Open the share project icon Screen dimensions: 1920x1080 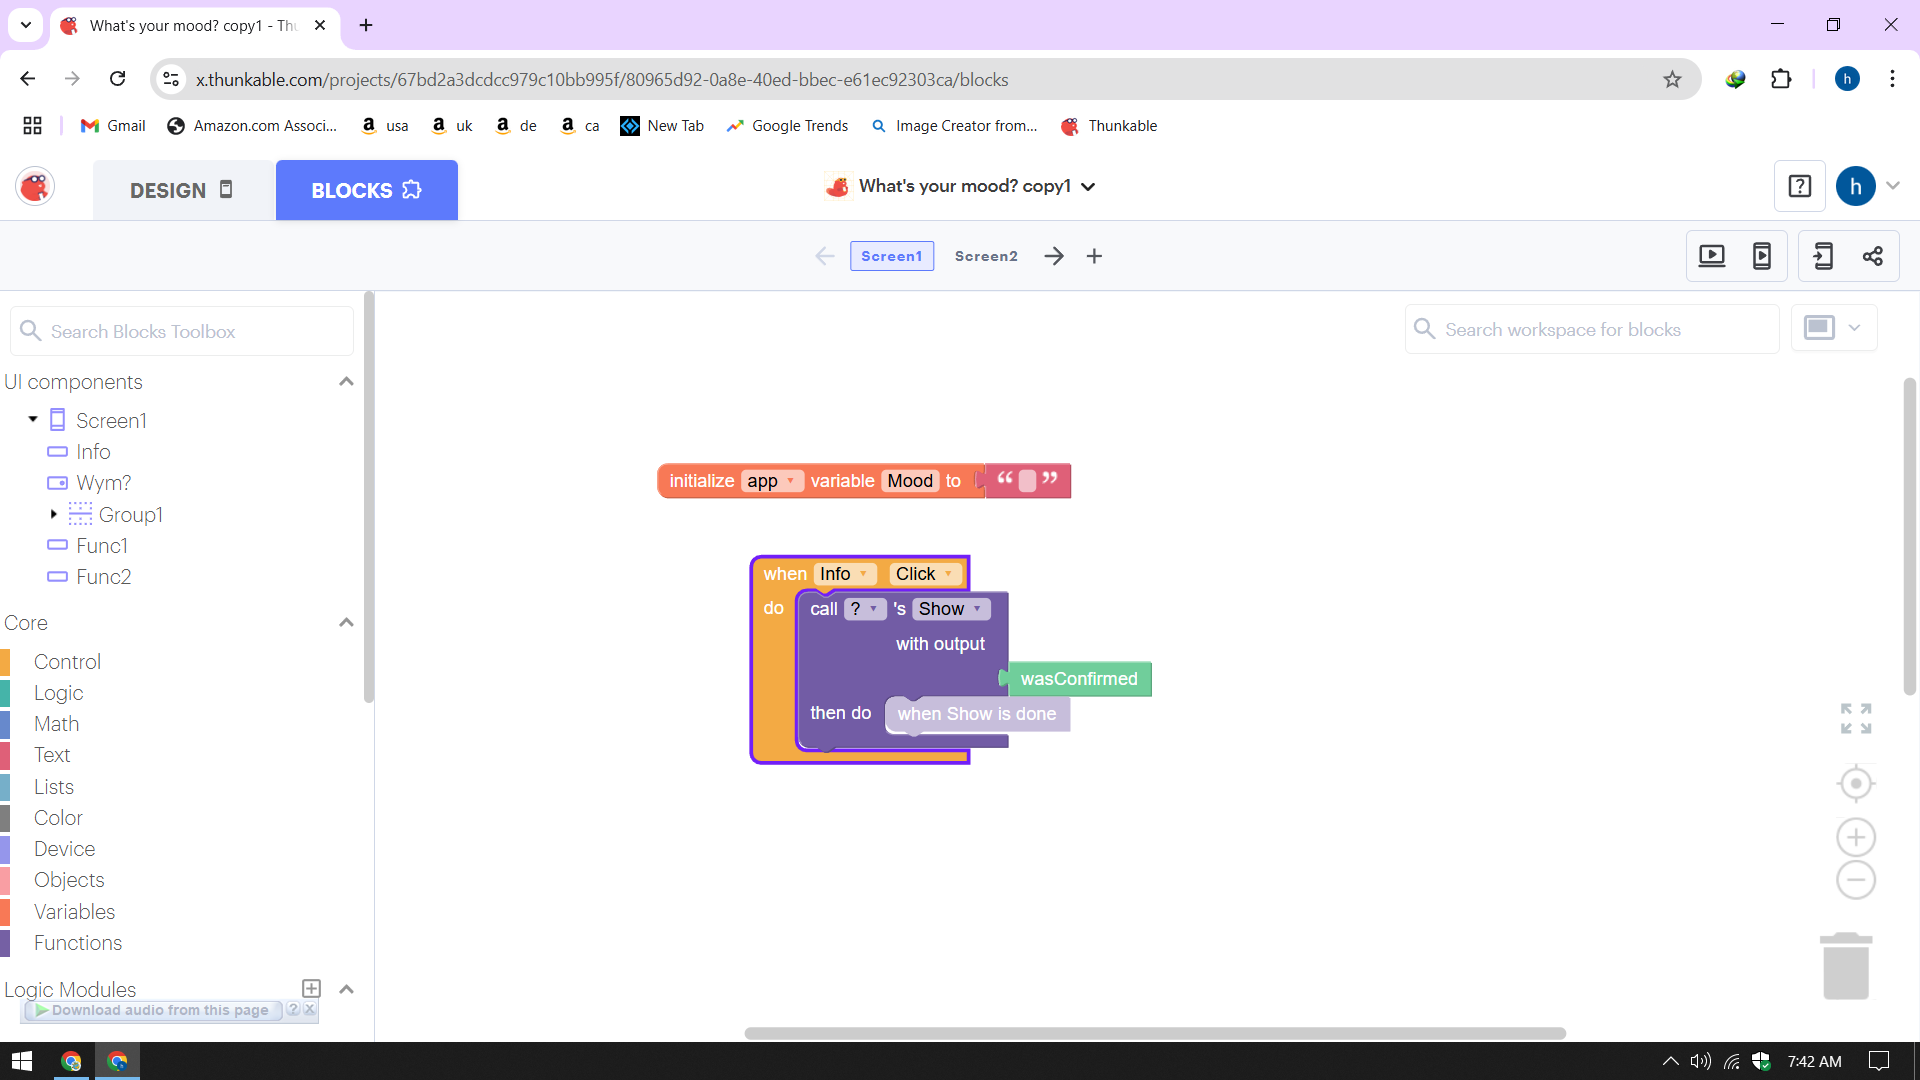point(1873,256)
